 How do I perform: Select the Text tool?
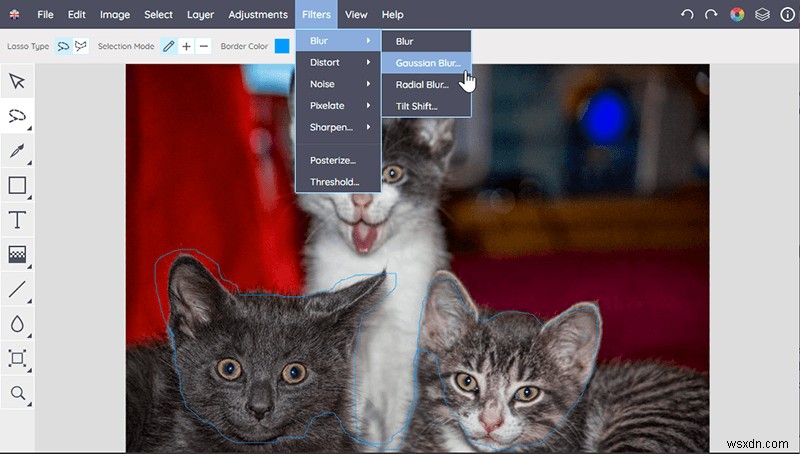coord(17,220)
